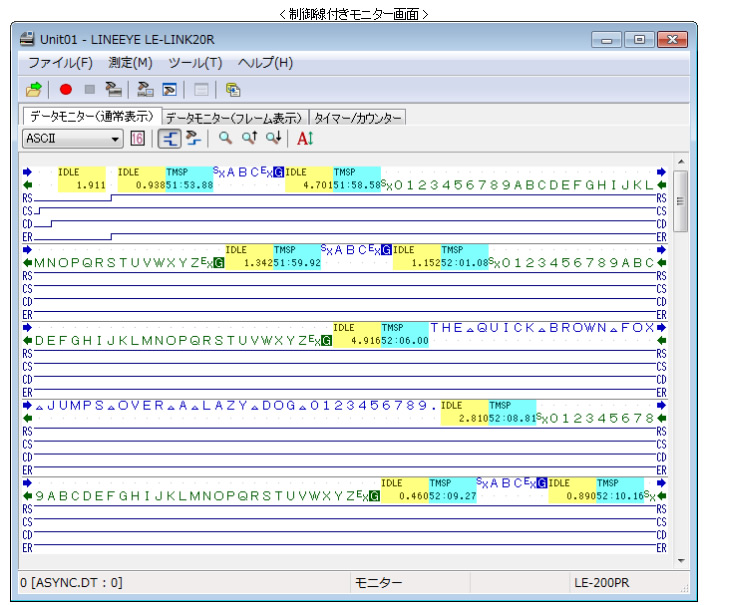Switch to データモニター(フレーム表示) tab

pyautogui.click(x=234, y=118)
